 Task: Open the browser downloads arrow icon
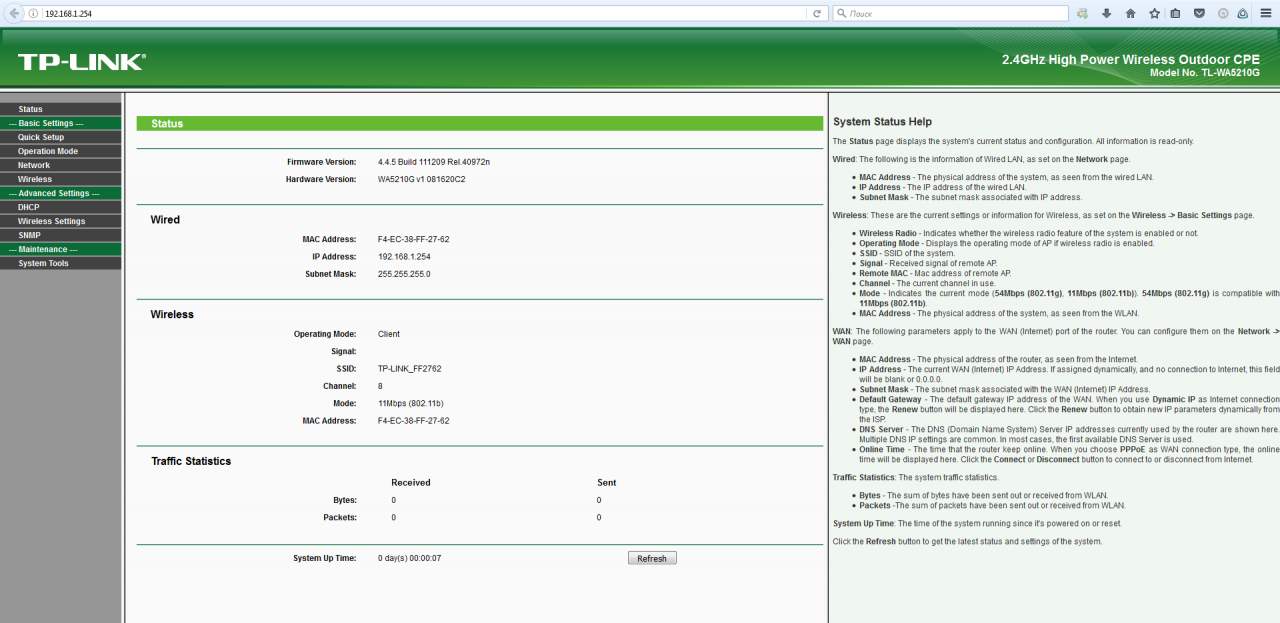(1107, 13)
